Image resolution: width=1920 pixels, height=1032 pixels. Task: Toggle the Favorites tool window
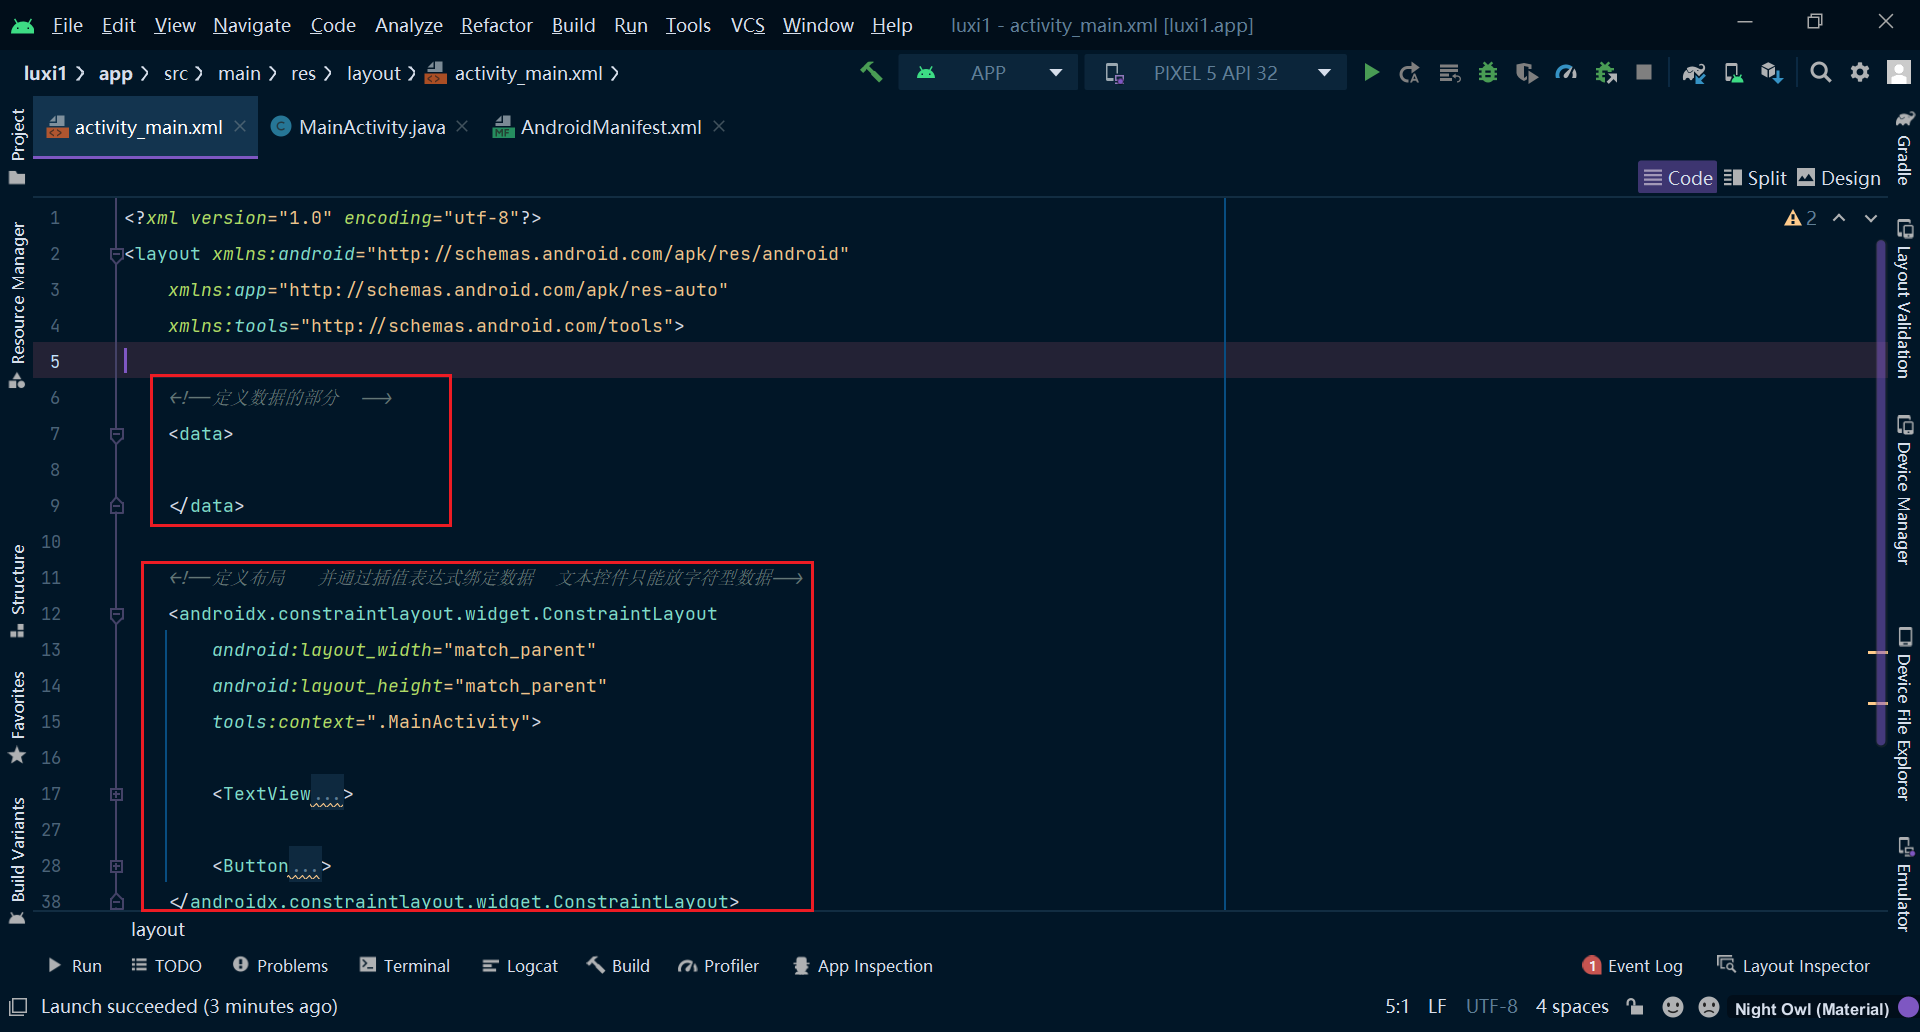pos(17,716)
